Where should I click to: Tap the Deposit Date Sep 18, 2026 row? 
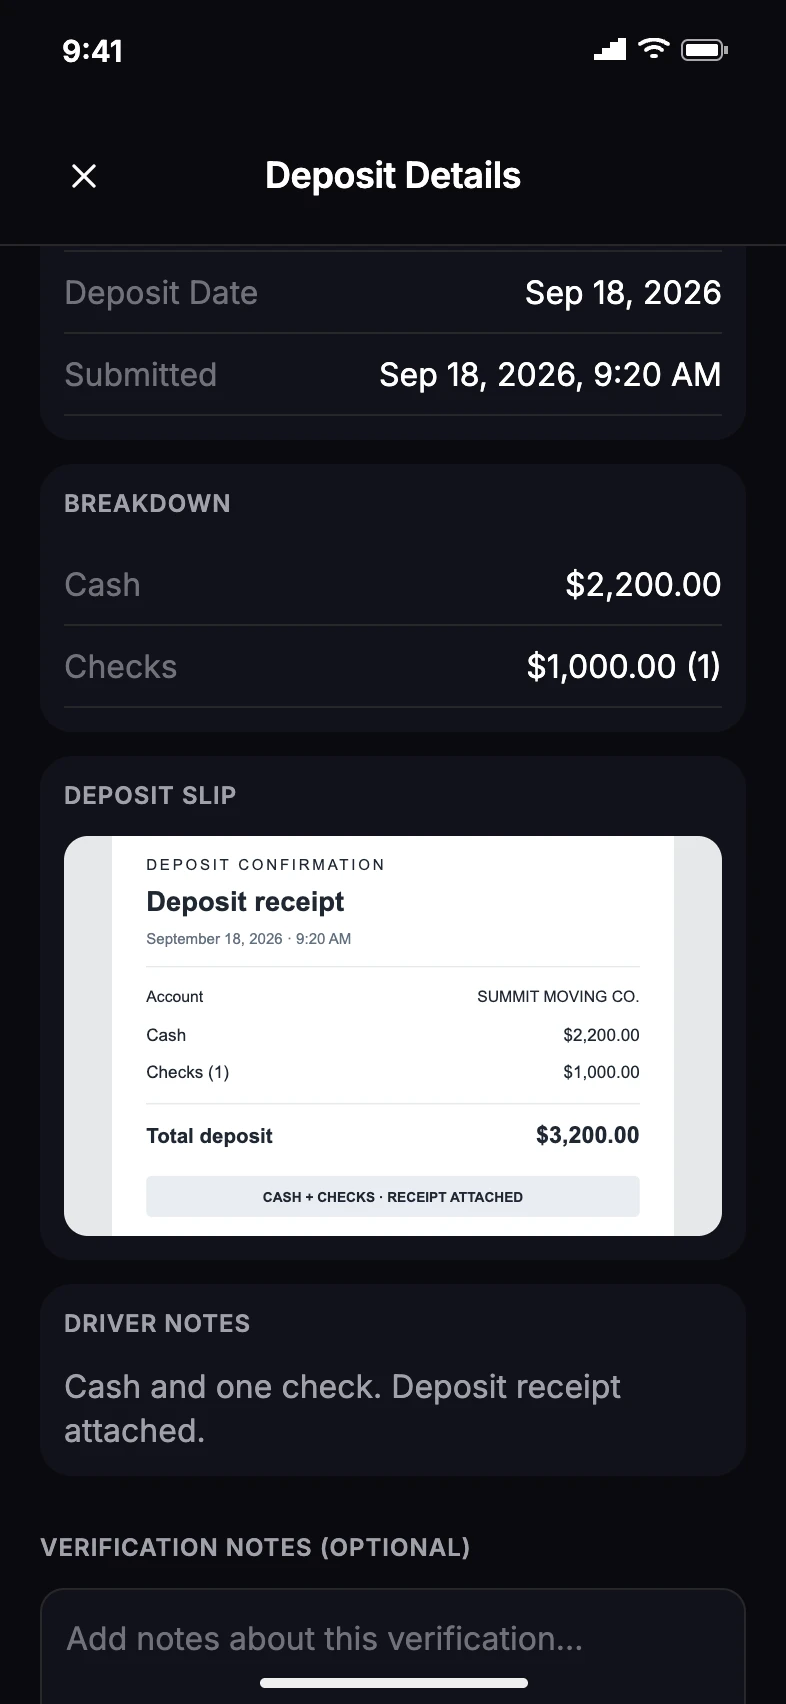393,293
